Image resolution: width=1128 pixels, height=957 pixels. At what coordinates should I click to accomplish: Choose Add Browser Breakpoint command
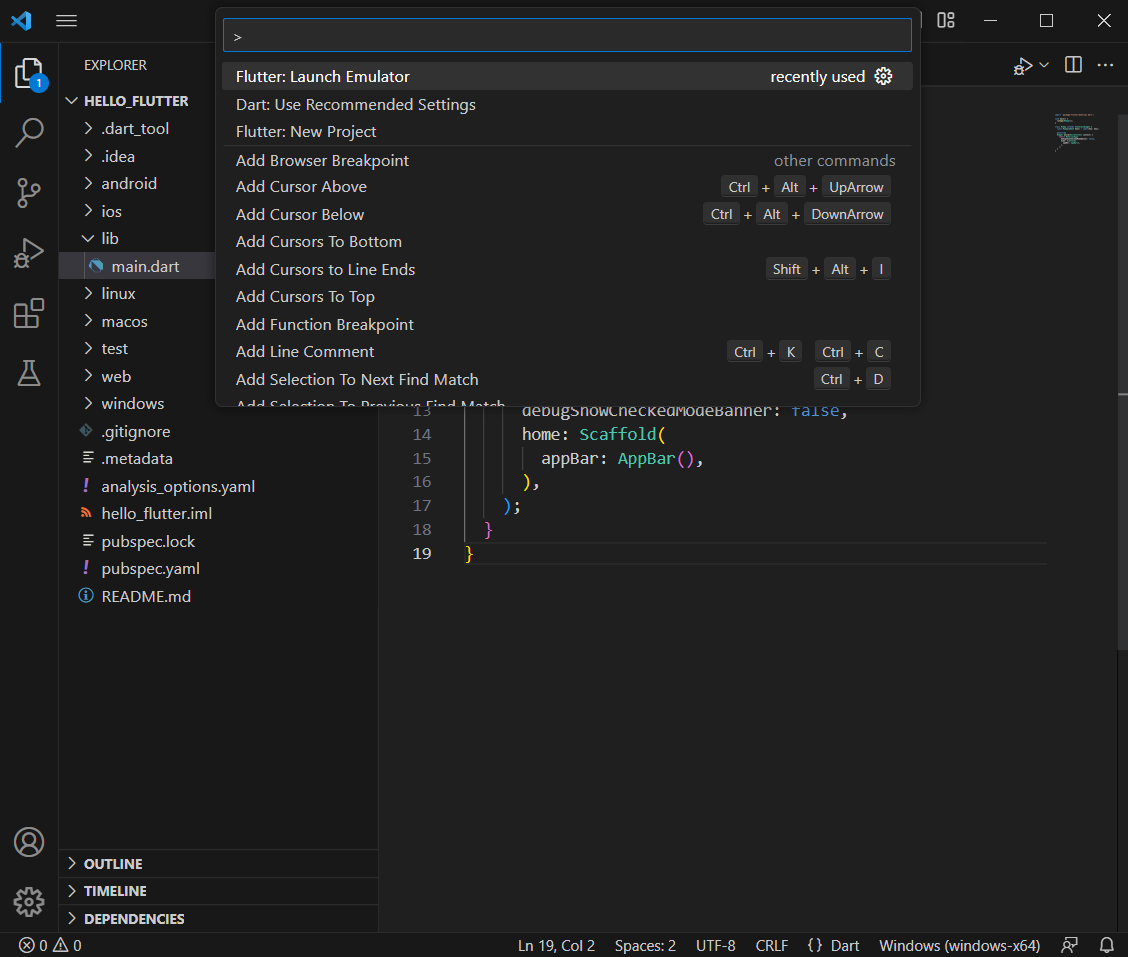(567, 160)
